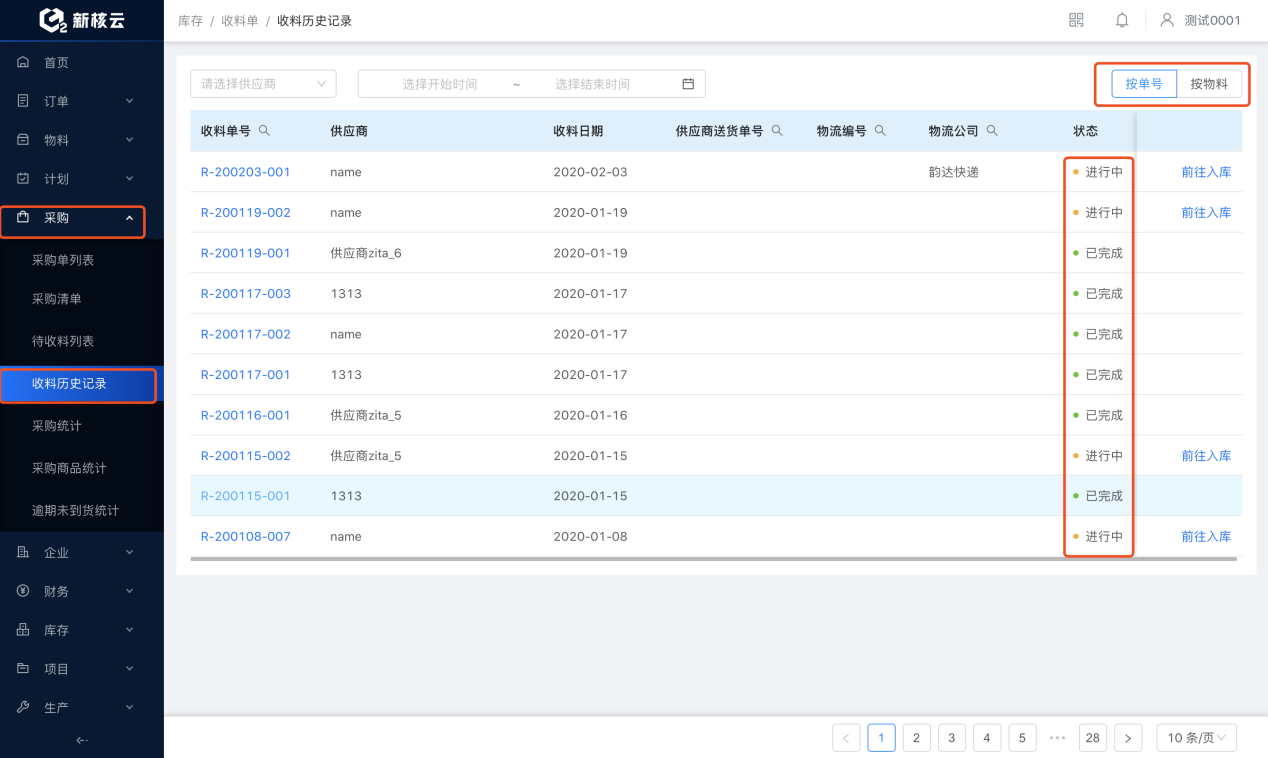Click the 计划 icon in the sidebar
This screenshot has height=758, width=1268.
tap(23, 179)
